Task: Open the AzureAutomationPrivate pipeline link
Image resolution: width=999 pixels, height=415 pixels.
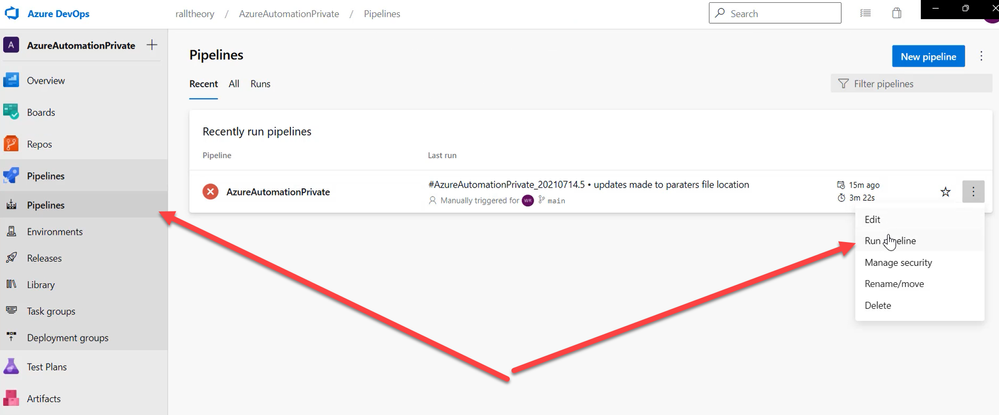Action: click(278, 191)
